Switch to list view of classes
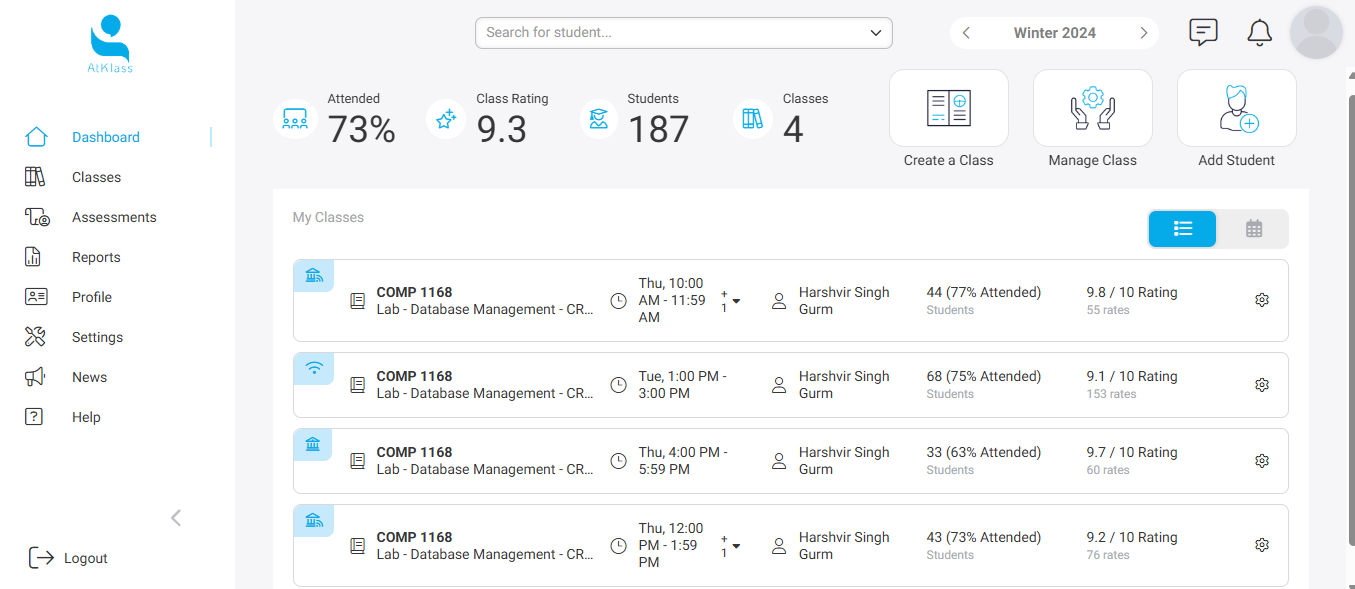This screenshot has width=1355, height=589. (1182, 229)
